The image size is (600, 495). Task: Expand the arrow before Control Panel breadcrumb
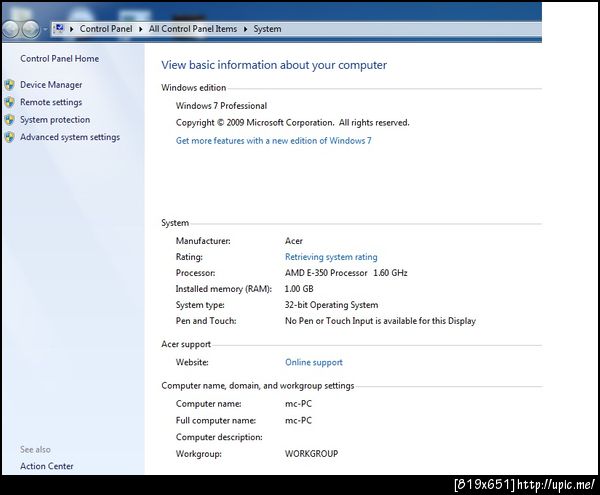coord(72,29)
